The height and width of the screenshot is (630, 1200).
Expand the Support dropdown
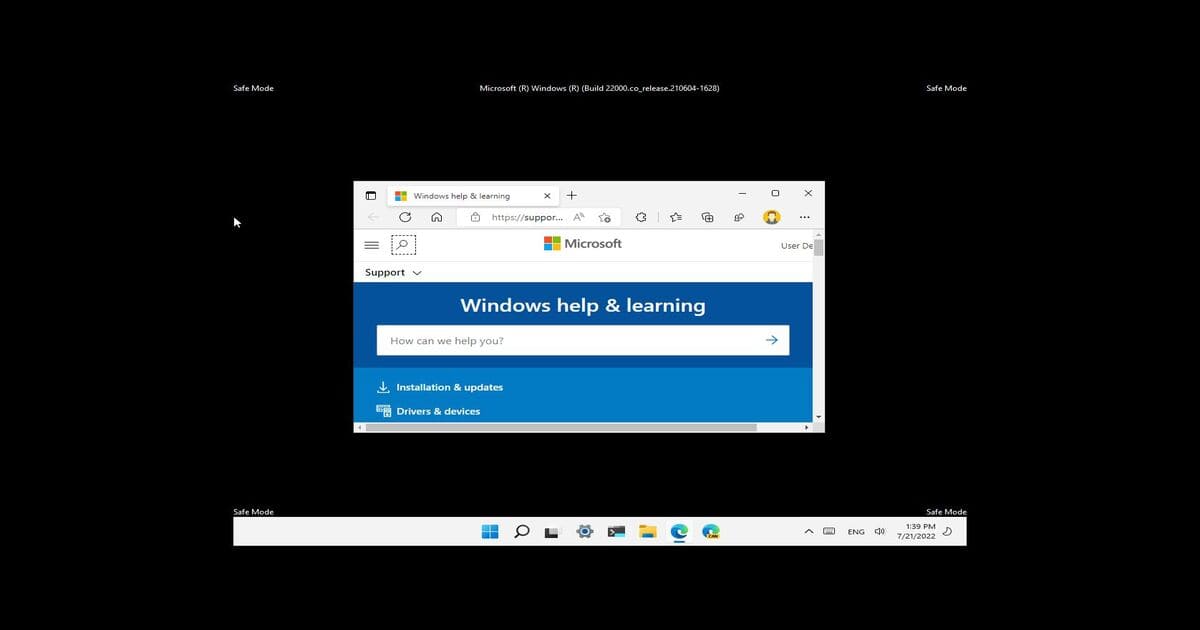point(392,272)
